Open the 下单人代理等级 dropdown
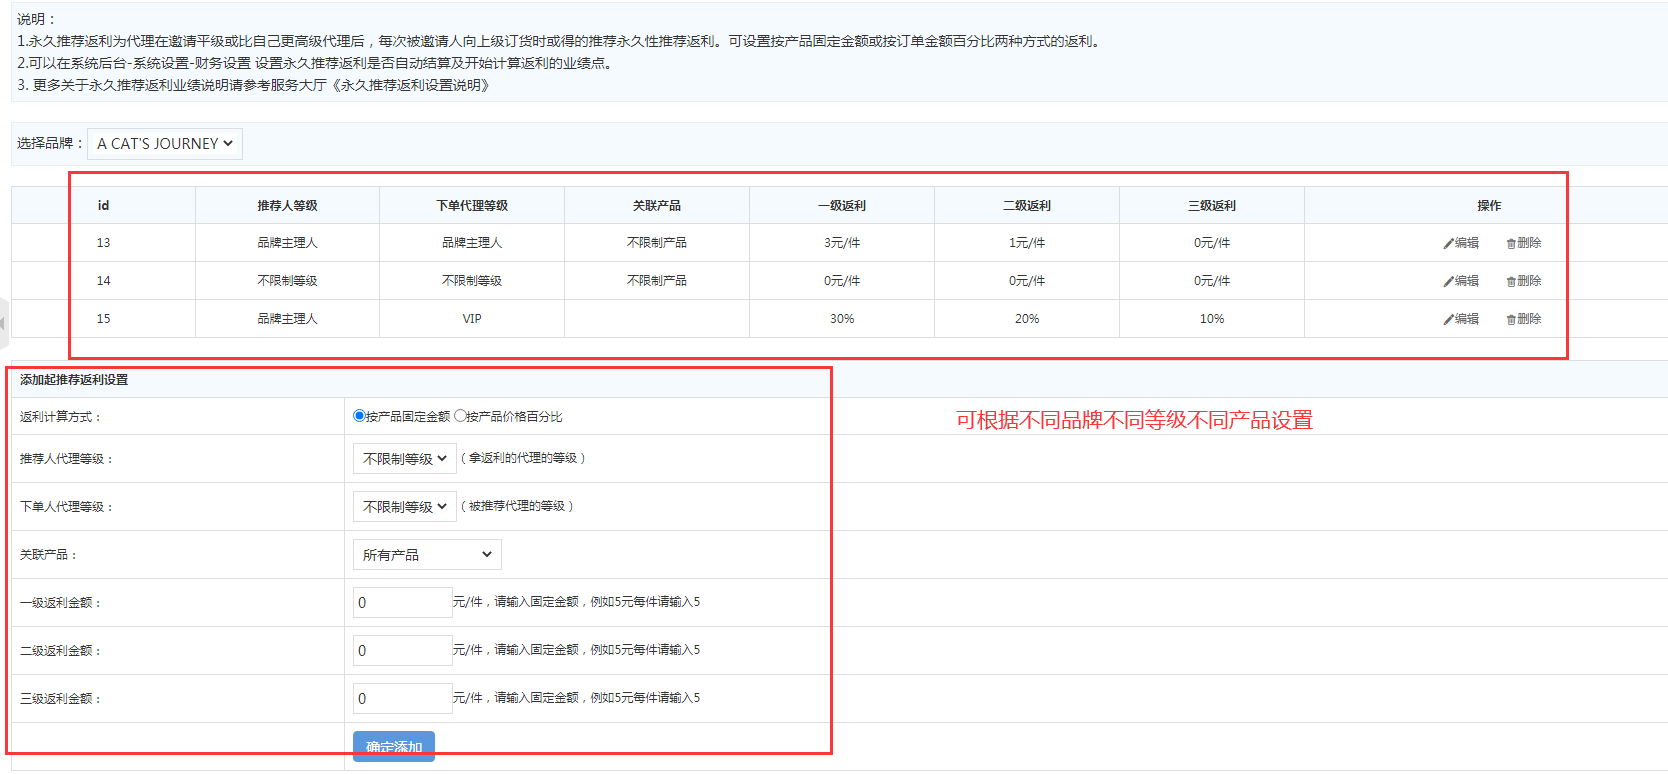The image size is (1668, 774). click(405, 506)
